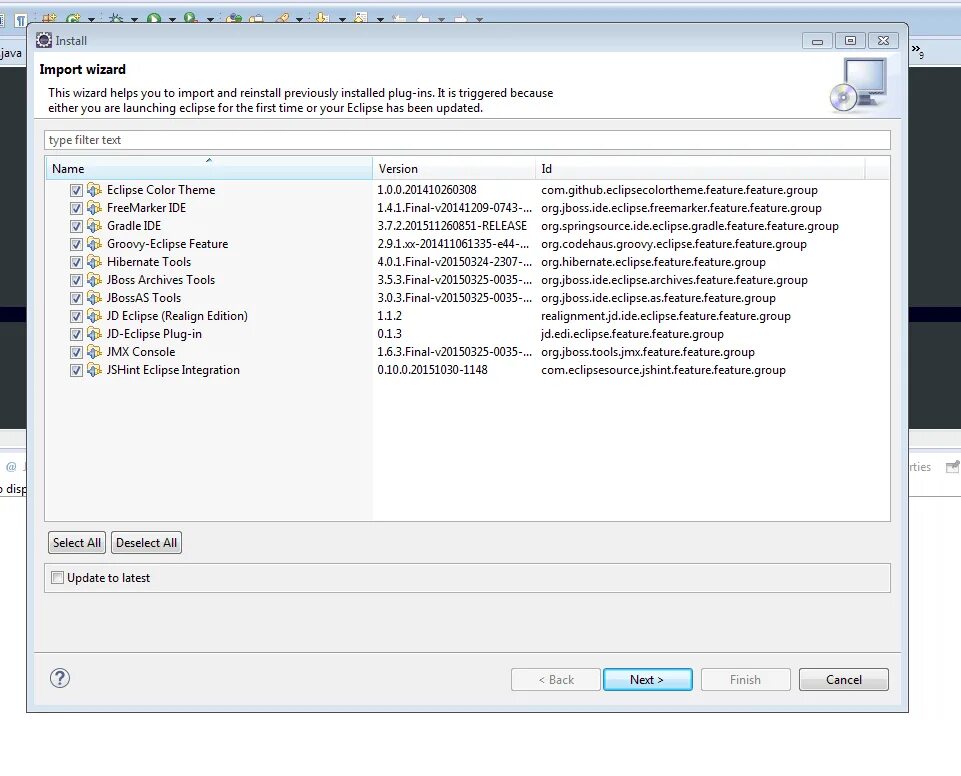Uncheck the JMX Console checkbox
This screenshot has height=776, width=961.
point(76,352)
